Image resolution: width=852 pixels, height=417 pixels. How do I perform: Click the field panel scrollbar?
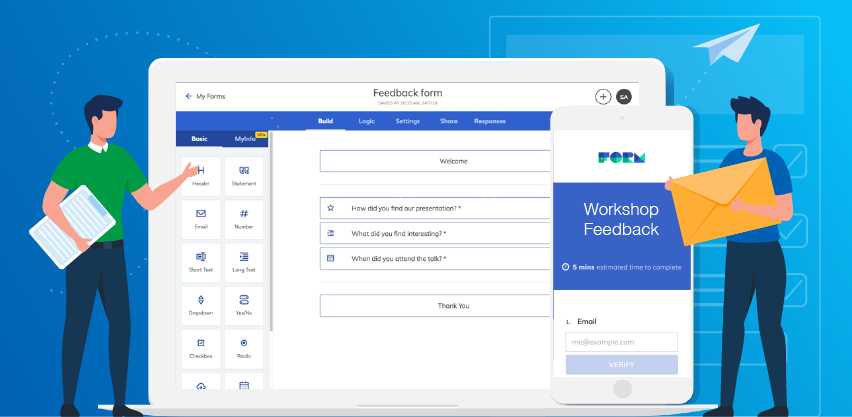271,231
